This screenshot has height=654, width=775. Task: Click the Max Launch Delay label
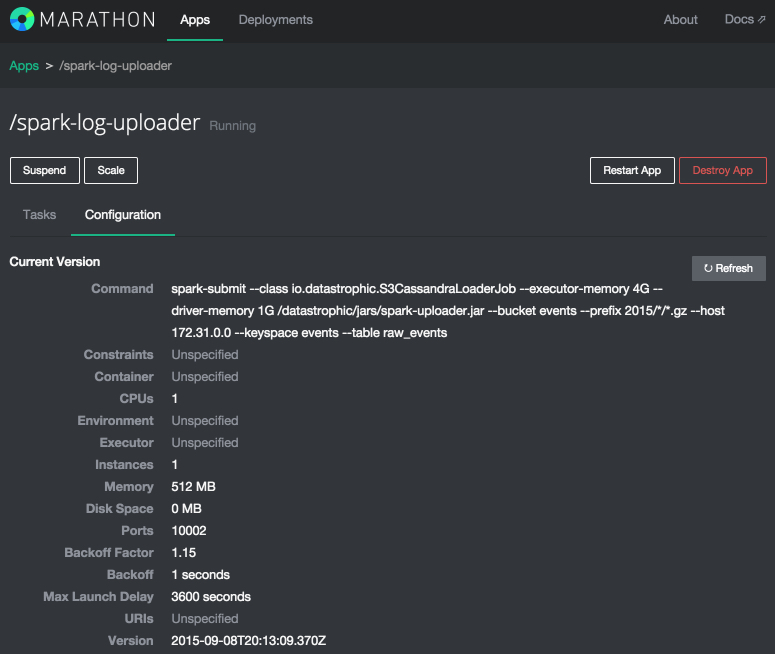[98, 597]
